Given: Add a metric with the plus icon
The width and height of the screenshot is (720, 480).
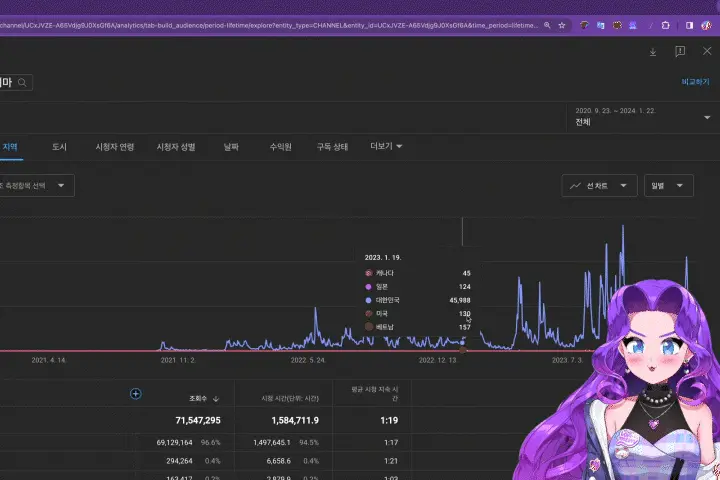Looking at the screenshot, I should tap(135, 394).
